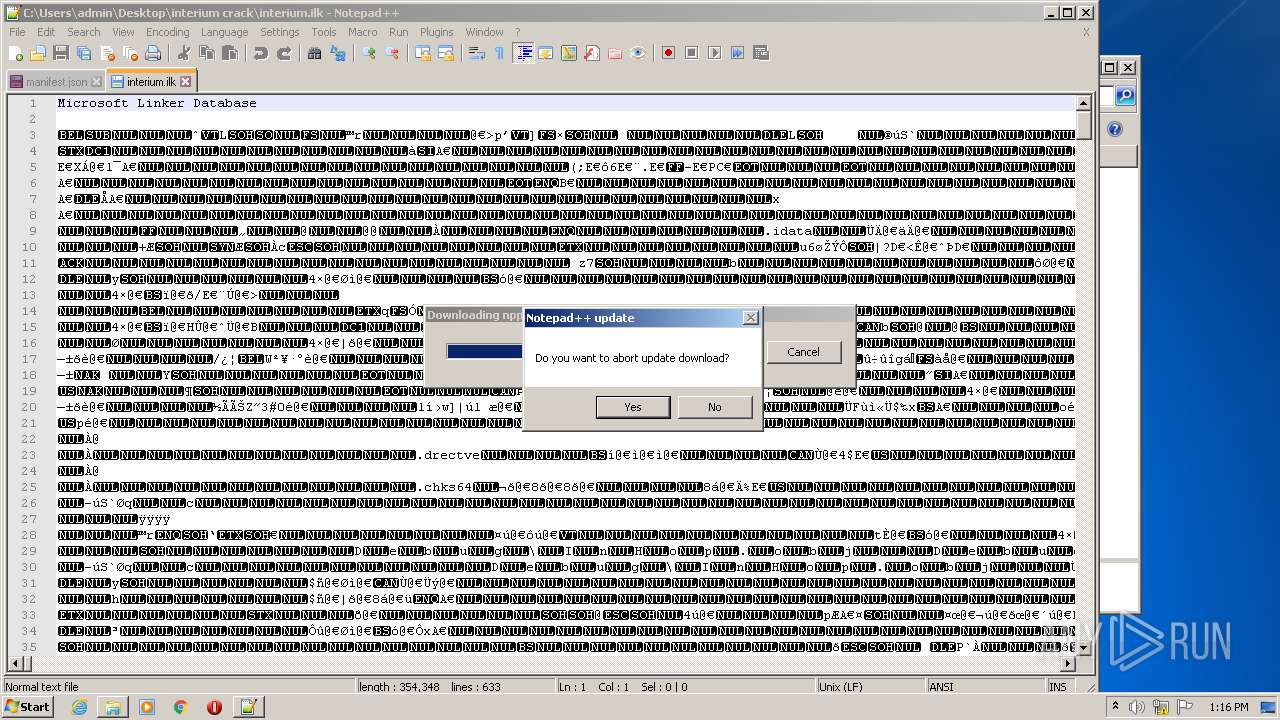This screenshot has height=720, width=1280.
Task: Save the current file with toolbar icon
Action: click(61, 53)
